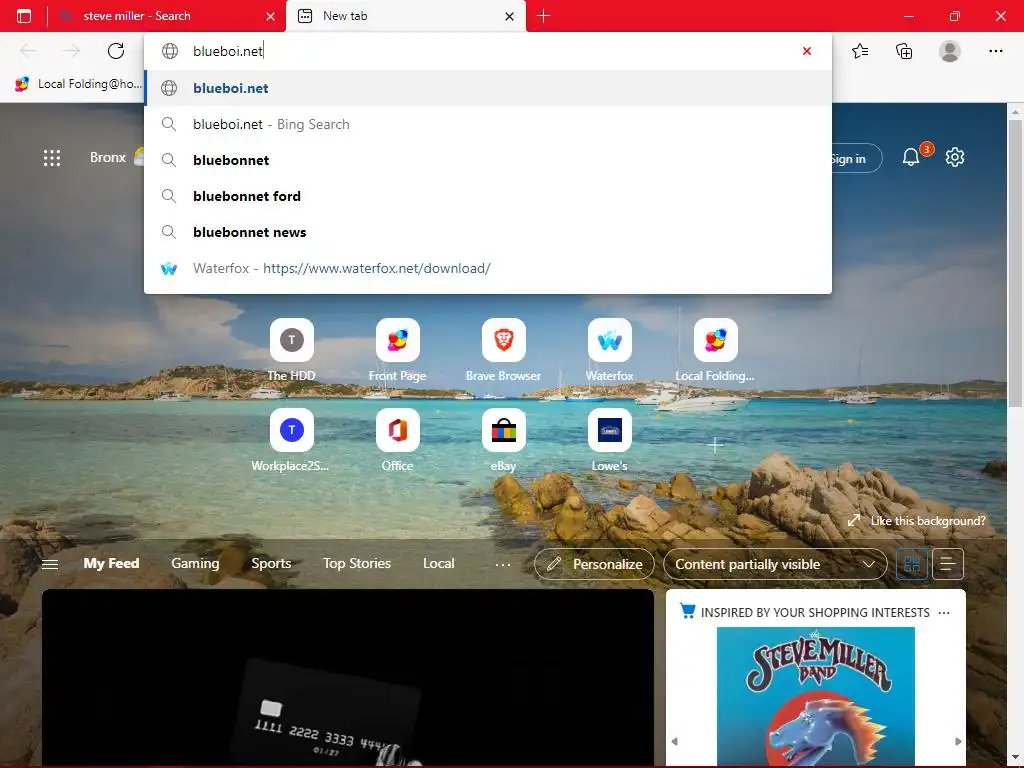Click the profile avatar icon
Viewport: 1024px width, 768px height.
click(x=950, y=51)
